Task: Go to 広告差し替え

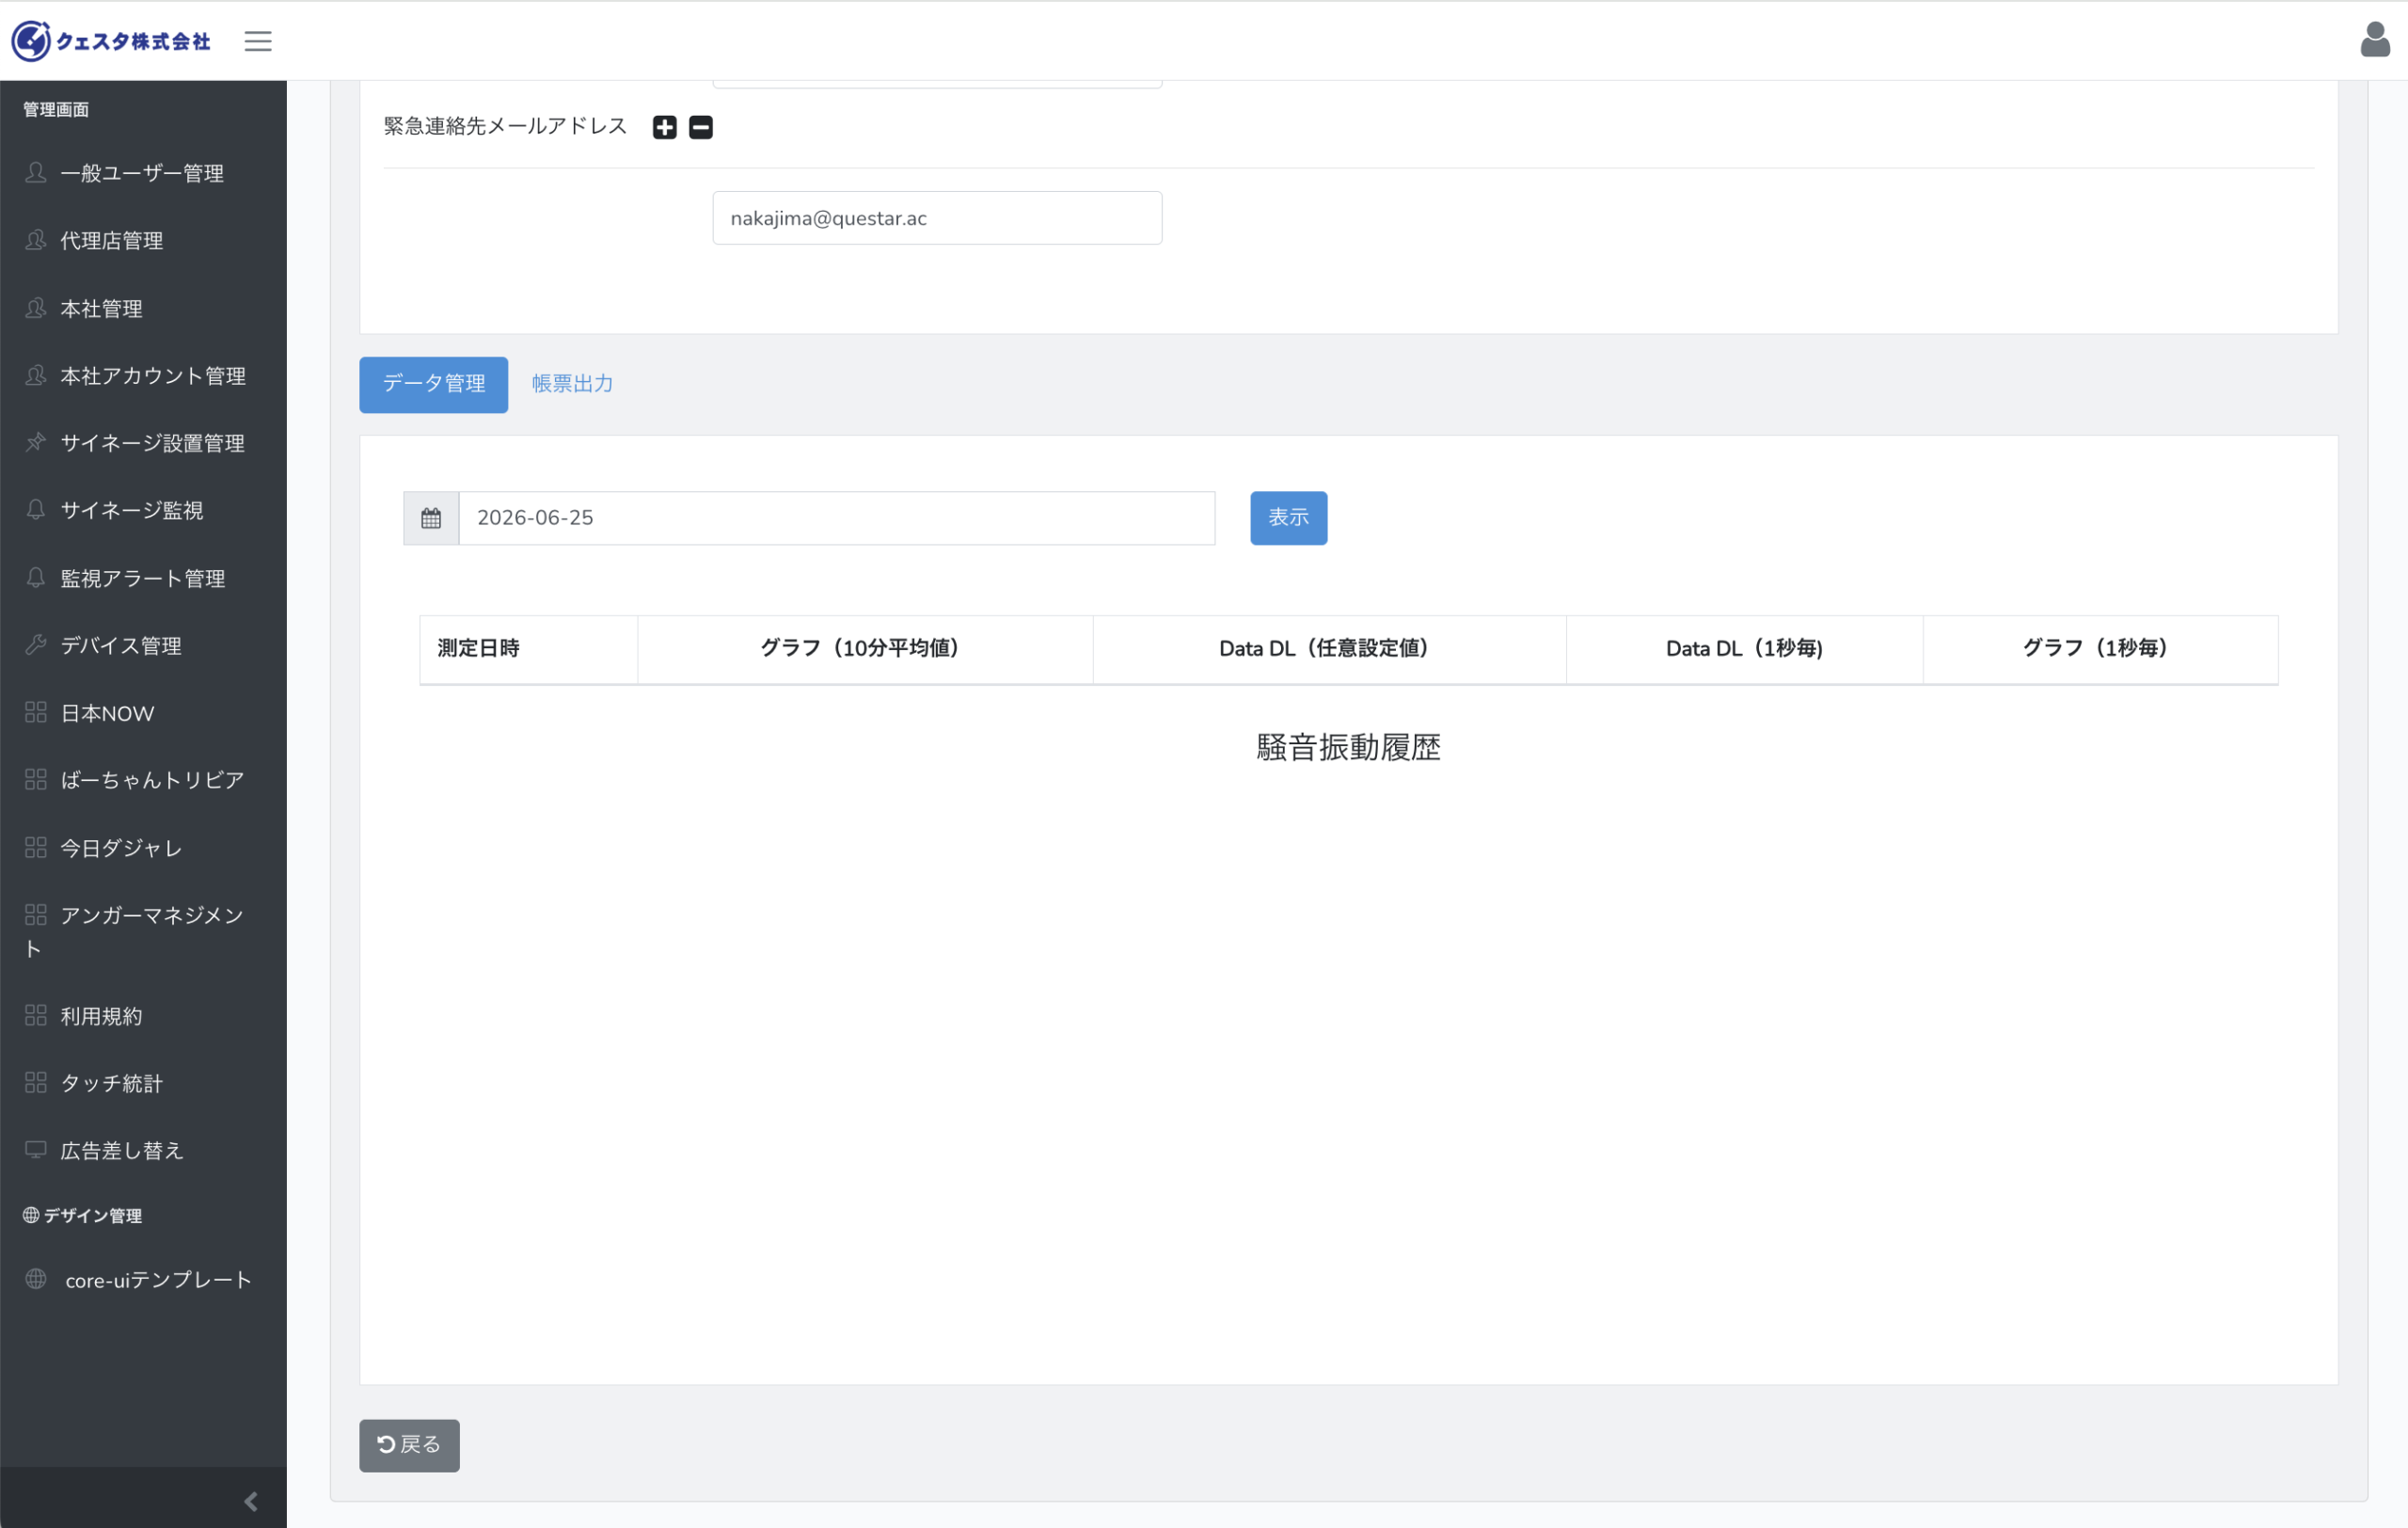Action: point(143,1150)
